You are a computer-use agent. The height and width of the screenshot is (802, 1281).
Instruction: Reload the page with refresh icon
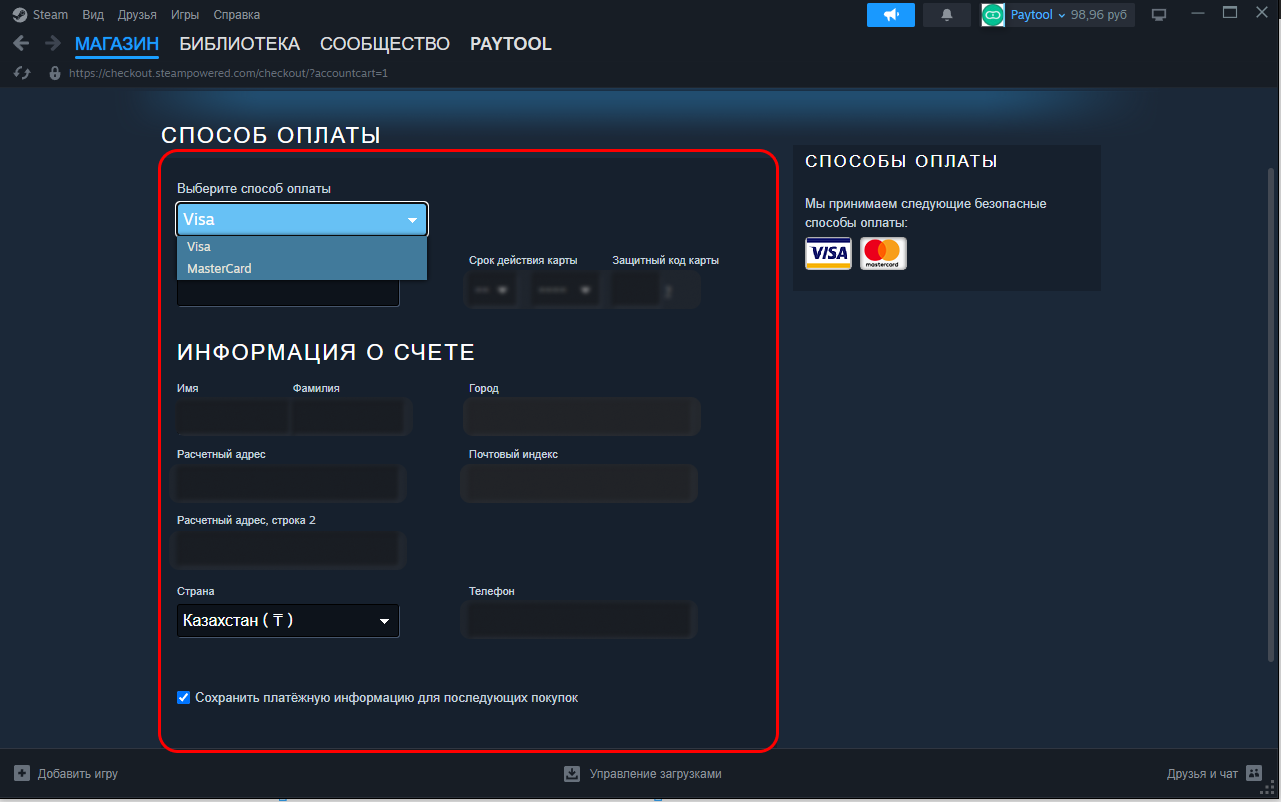pyautogui.click(x=22, y=73)
